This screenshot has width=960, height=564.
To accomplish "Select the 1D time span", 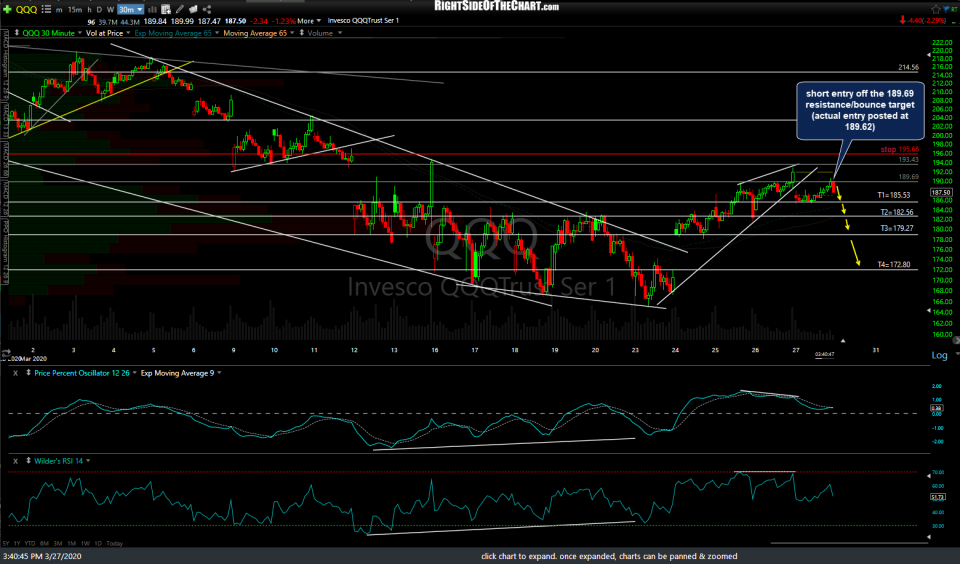I will [98, 543].
